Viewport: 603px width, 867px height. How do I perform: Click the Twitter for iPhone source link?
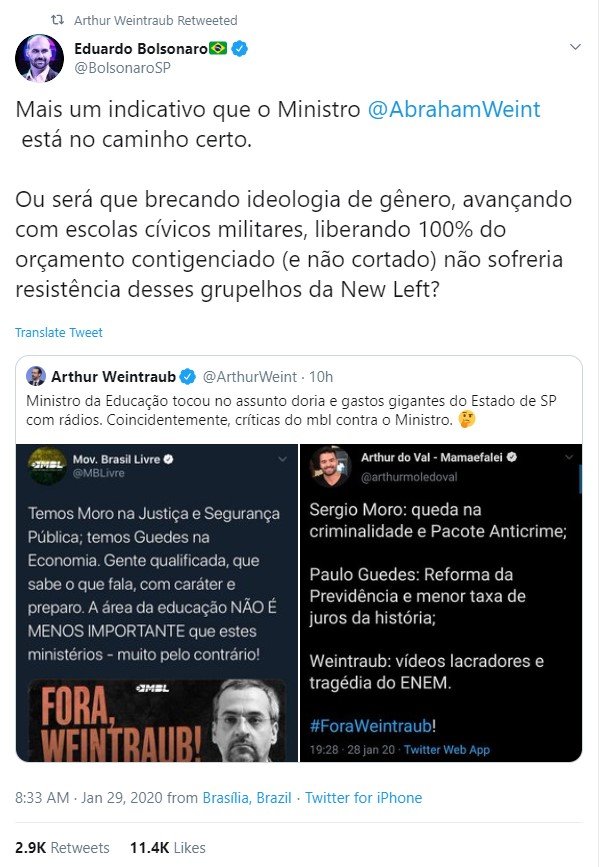pos(363,797)
